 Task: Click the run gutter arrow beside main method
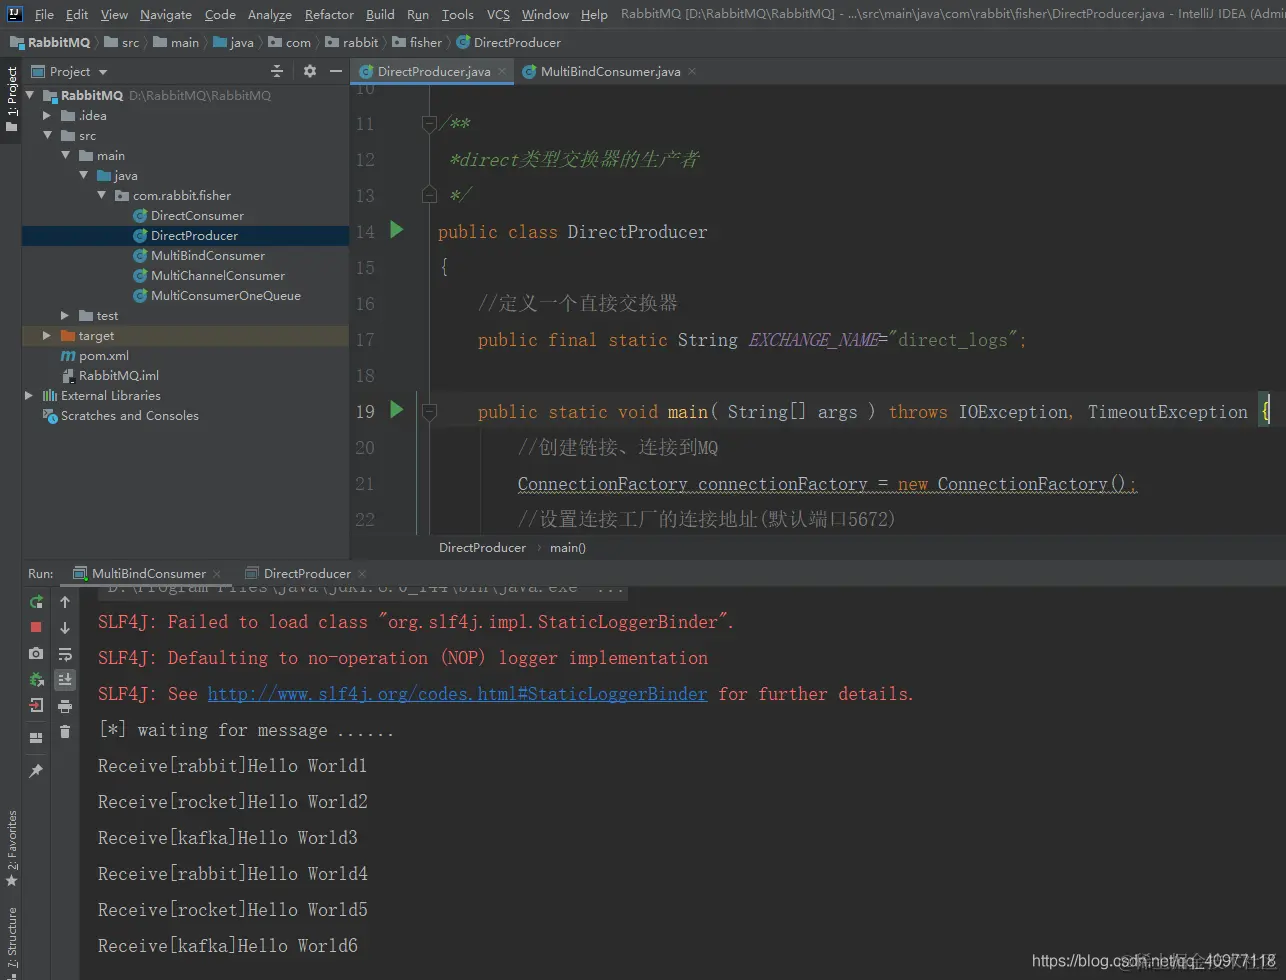[397, 410]
